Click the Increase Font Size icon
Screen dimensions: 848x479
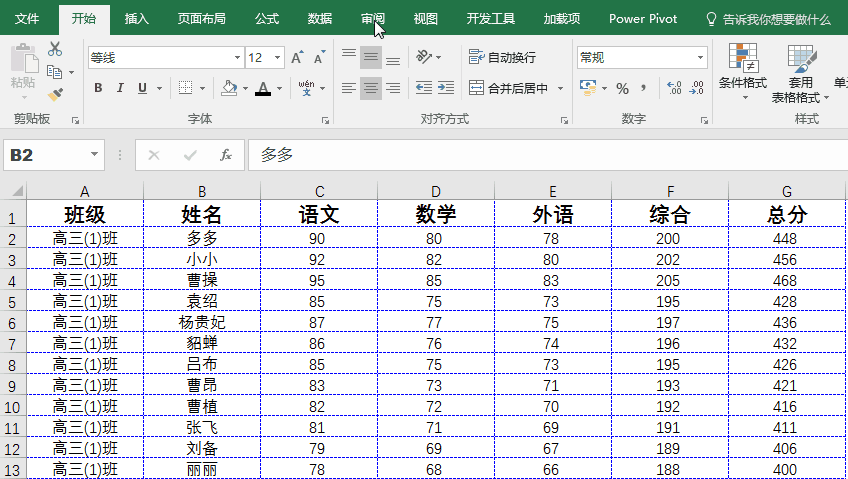point(297,58)
